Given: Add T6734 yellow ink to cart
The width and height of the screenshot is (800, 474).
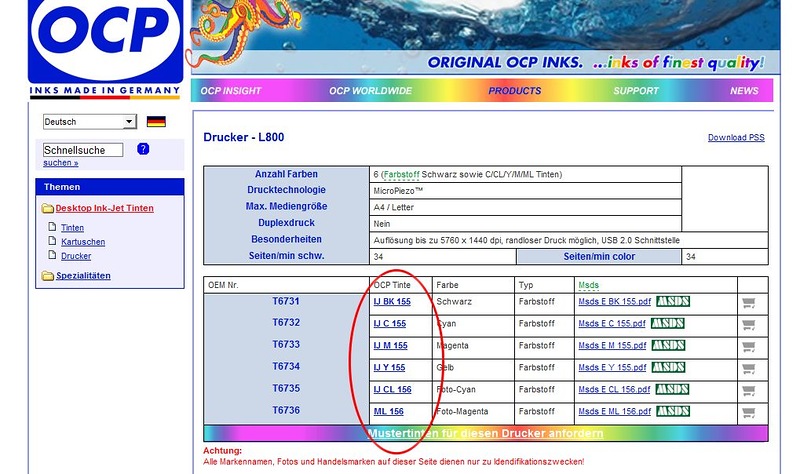Looking at the screenshot, I should click(x=748, y=369).
